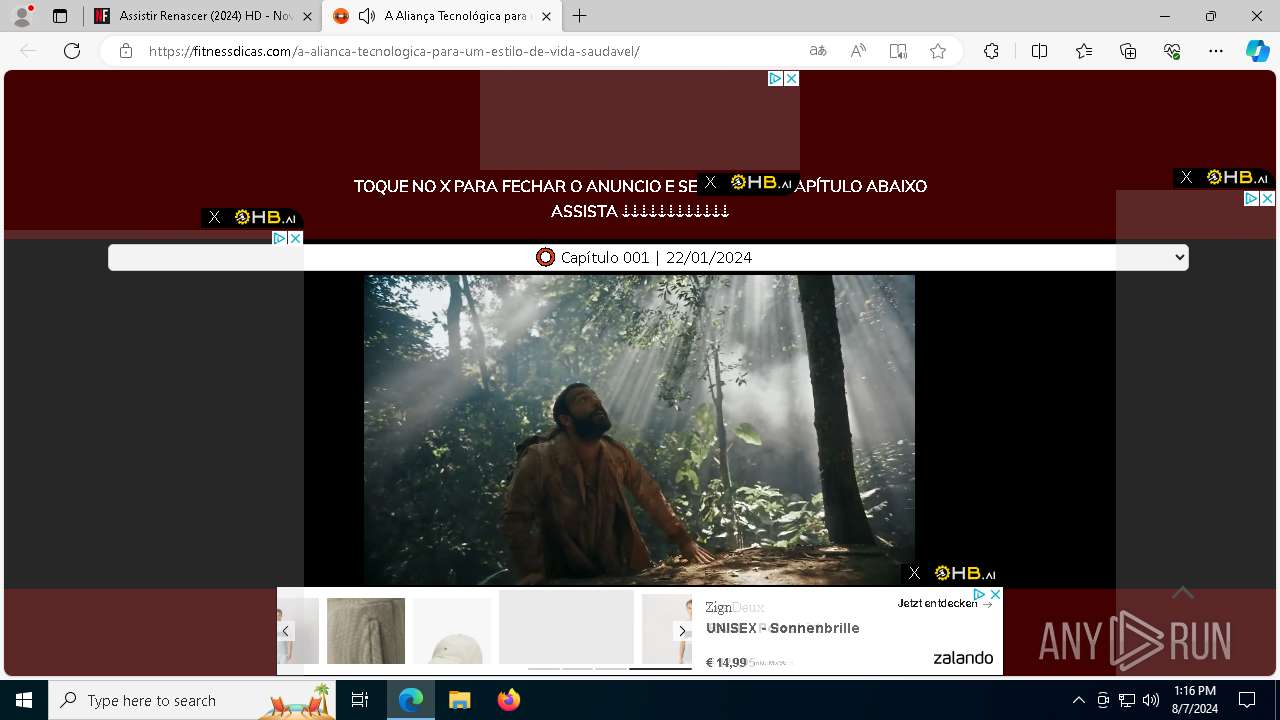Open the Edge profile avatar
The width and height of the screenshot is (1280, 720).
point(22,16)
